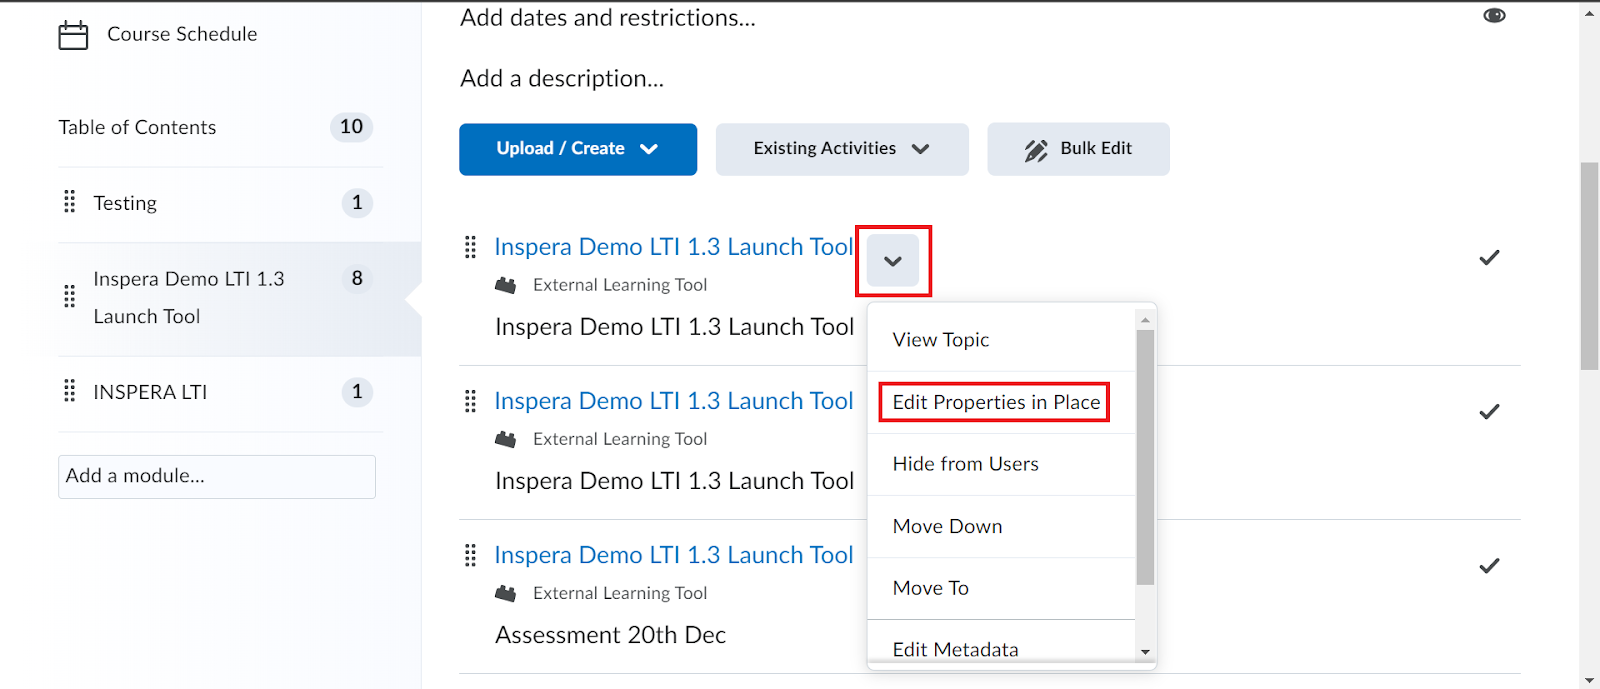Viewport: 1600px width, 689px height.
Task: Click the Bulk Edit button
Action: [1078, 149]
